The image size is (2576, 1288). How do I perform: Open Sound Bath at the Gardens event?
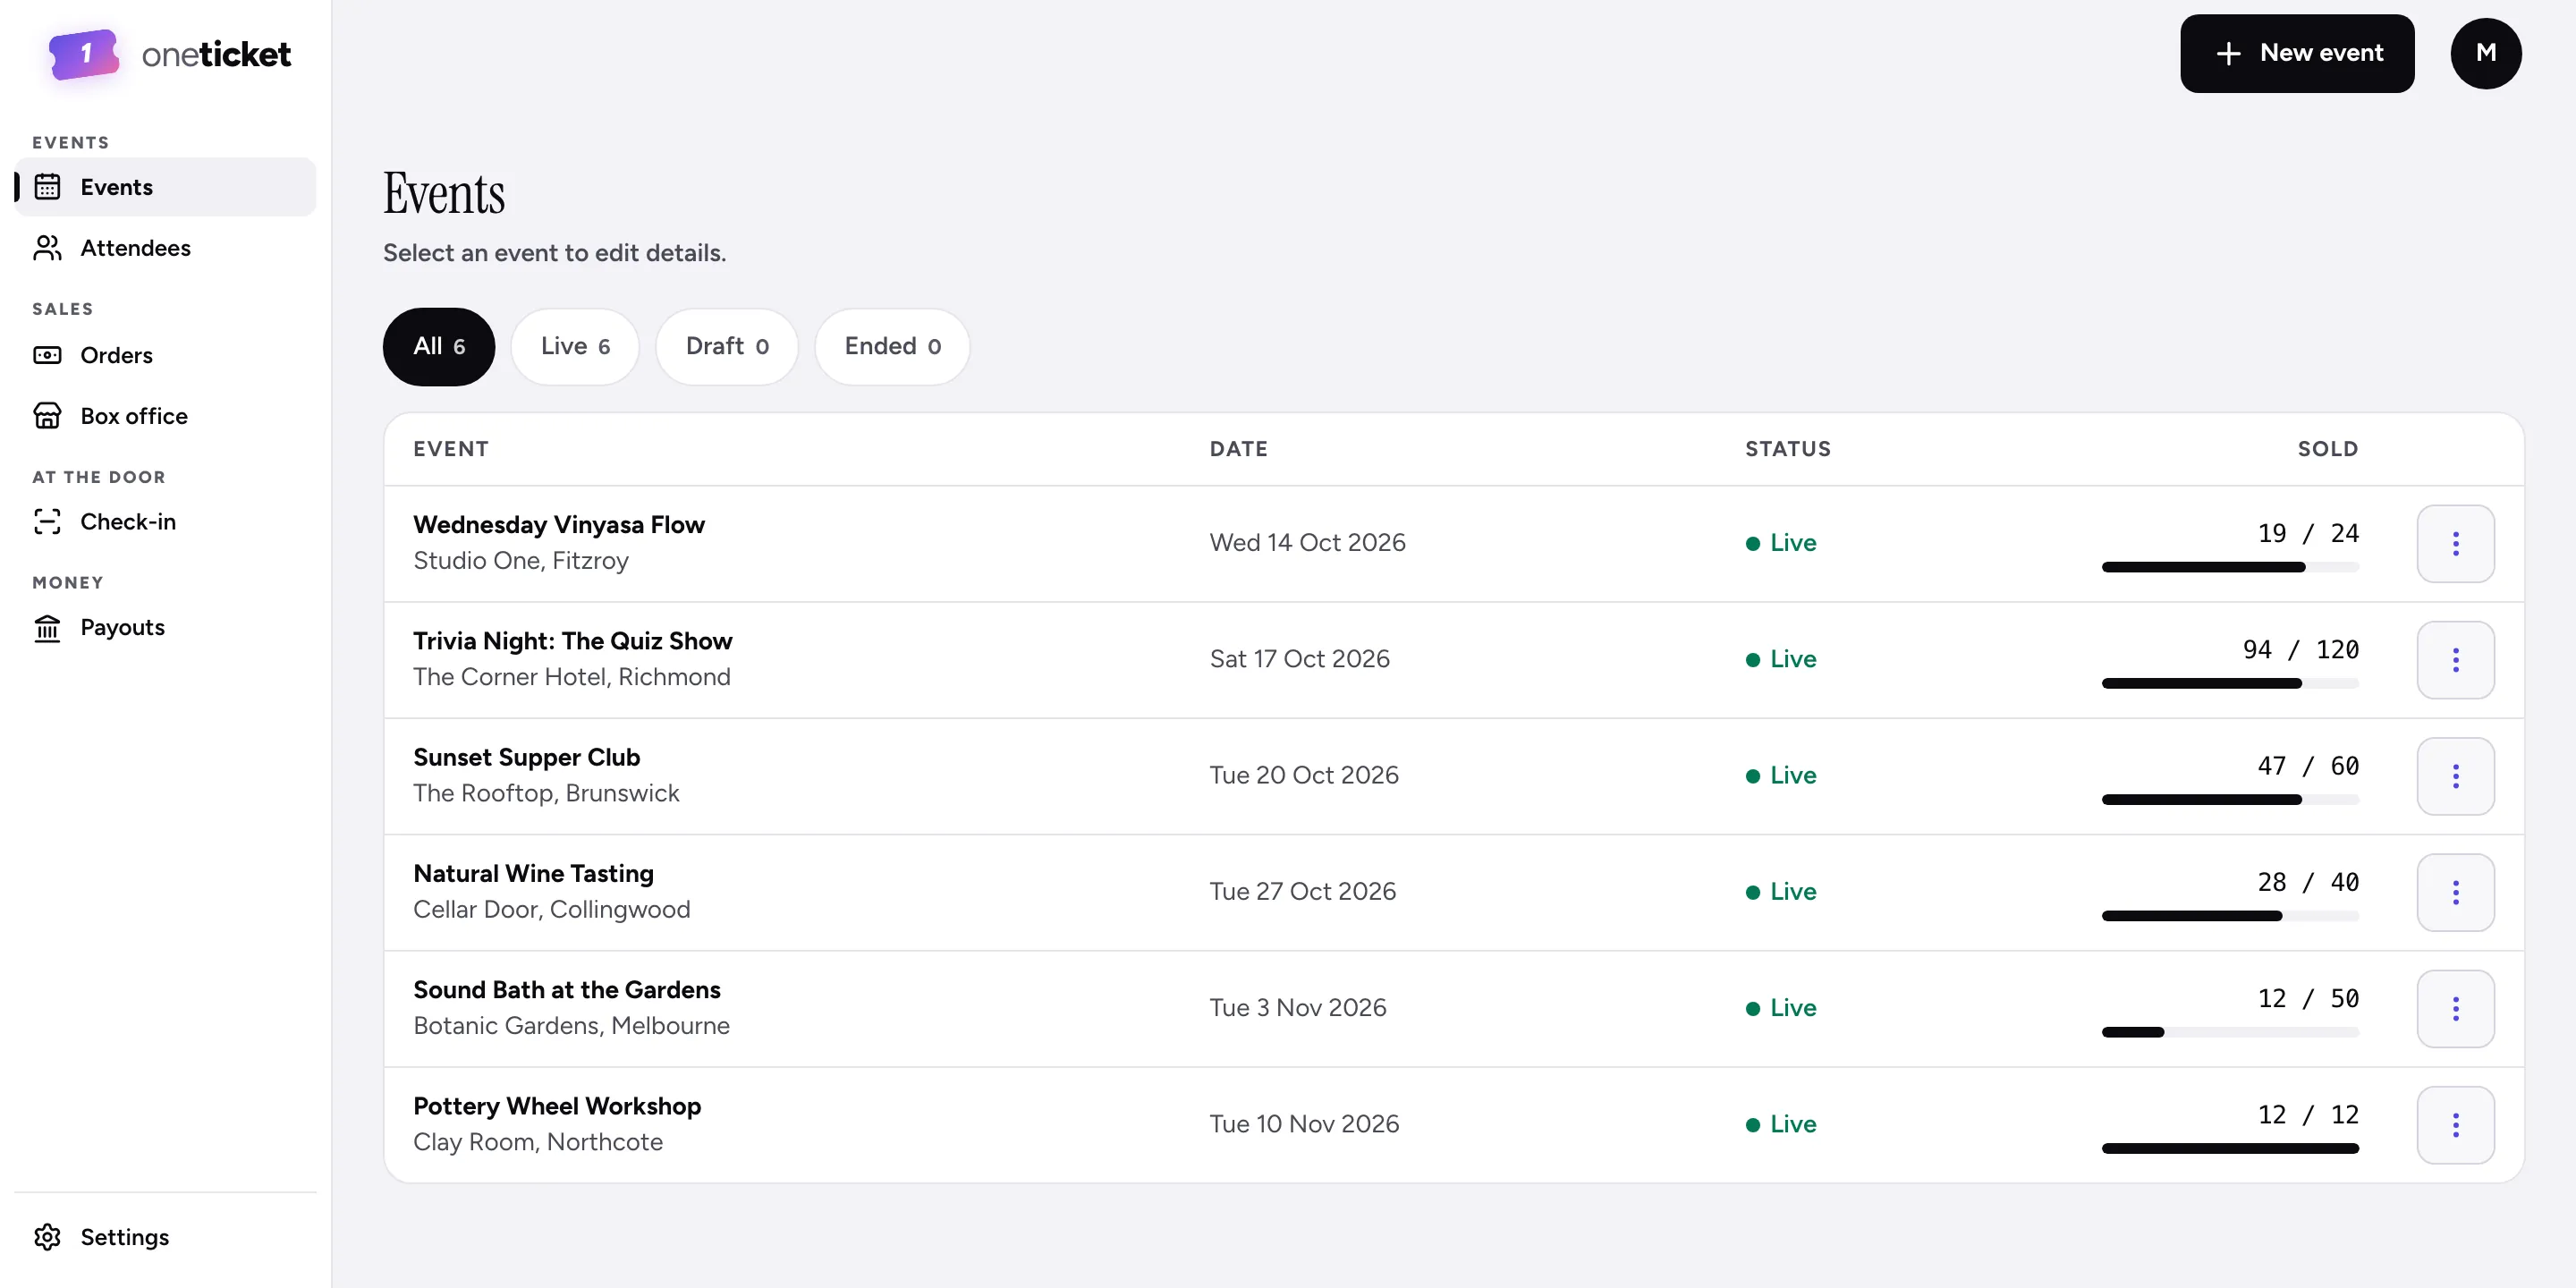567,990
